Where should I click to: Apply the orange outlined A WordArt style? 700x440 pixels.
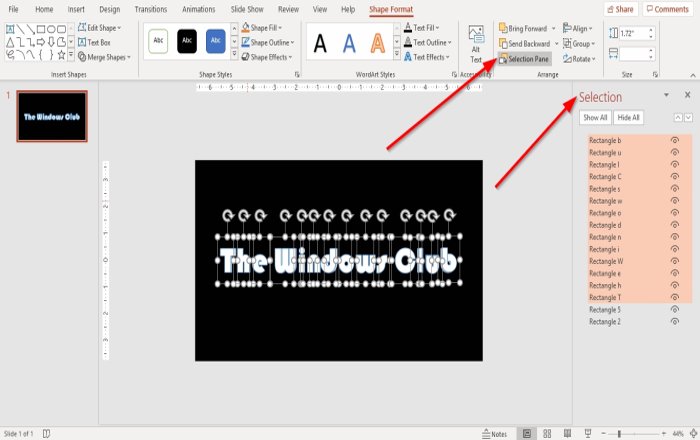[x=378, y=43]
